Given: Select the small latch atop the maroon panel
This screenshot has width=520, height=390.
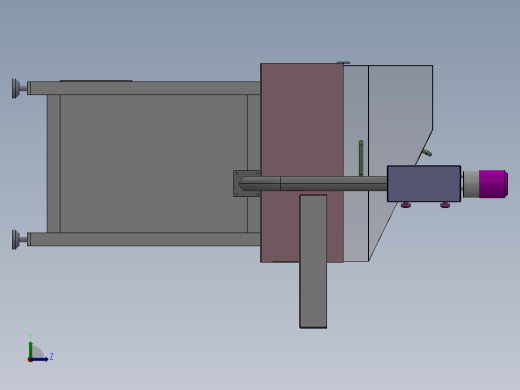Looking at the screenshot, I should tap(343, 62).
